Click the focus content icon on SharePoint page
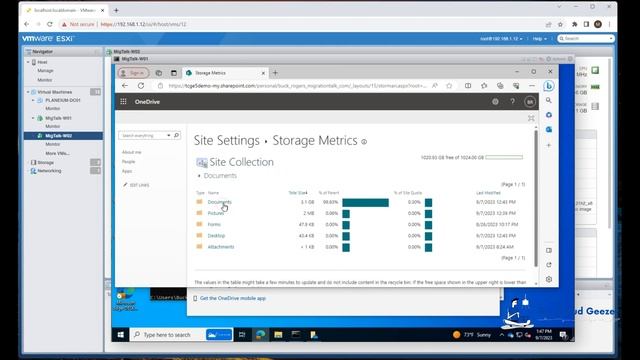The width and height of the screenshot is (640, 360). click(531, 118)
